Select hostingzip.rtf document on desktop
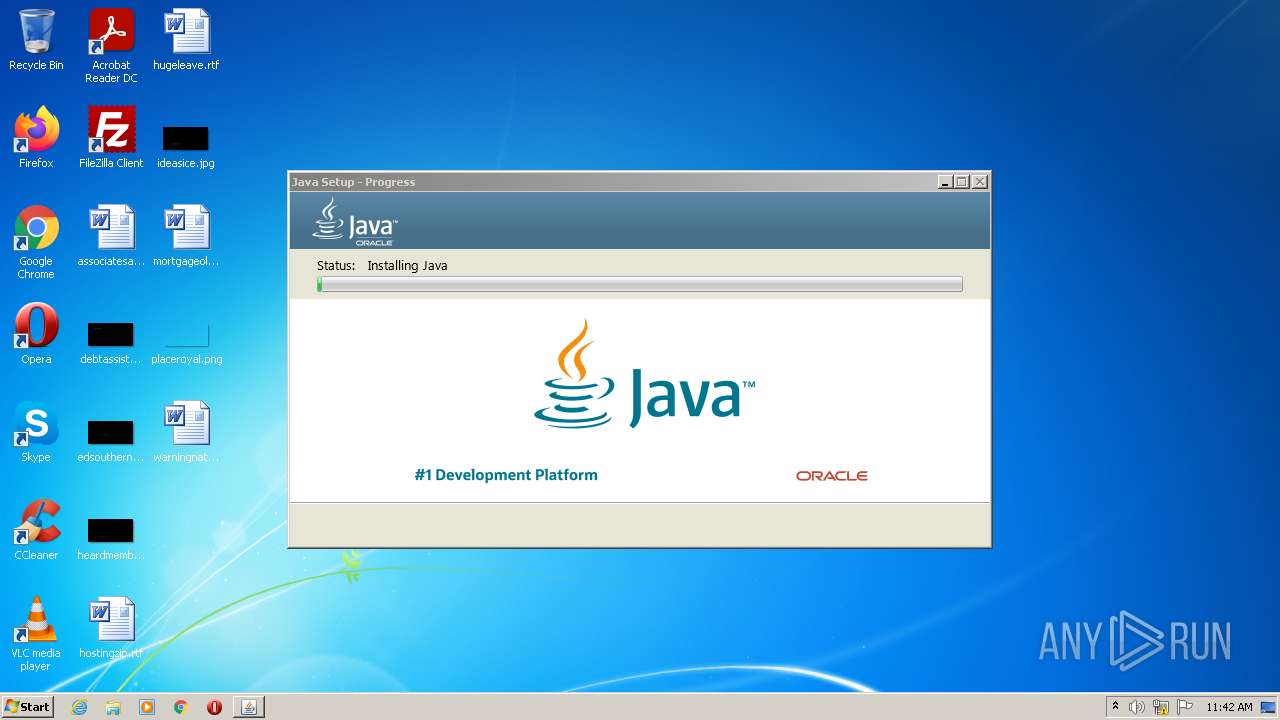This screenshot has width=1280, height=720. click(x=111, y=628)
